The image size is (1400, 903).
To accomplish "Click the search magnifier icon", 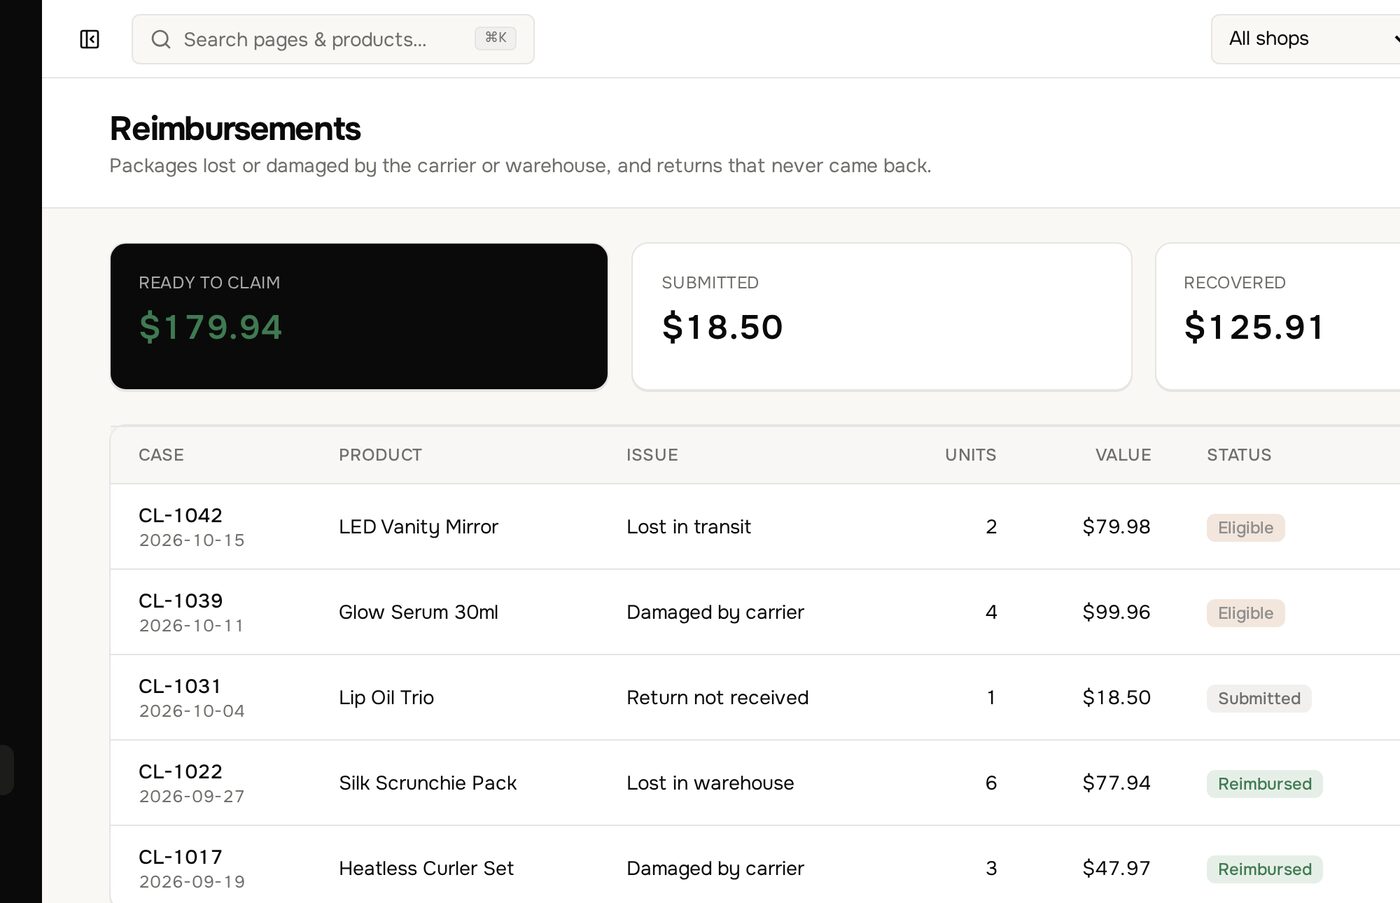I will click(x=160, y=39).
